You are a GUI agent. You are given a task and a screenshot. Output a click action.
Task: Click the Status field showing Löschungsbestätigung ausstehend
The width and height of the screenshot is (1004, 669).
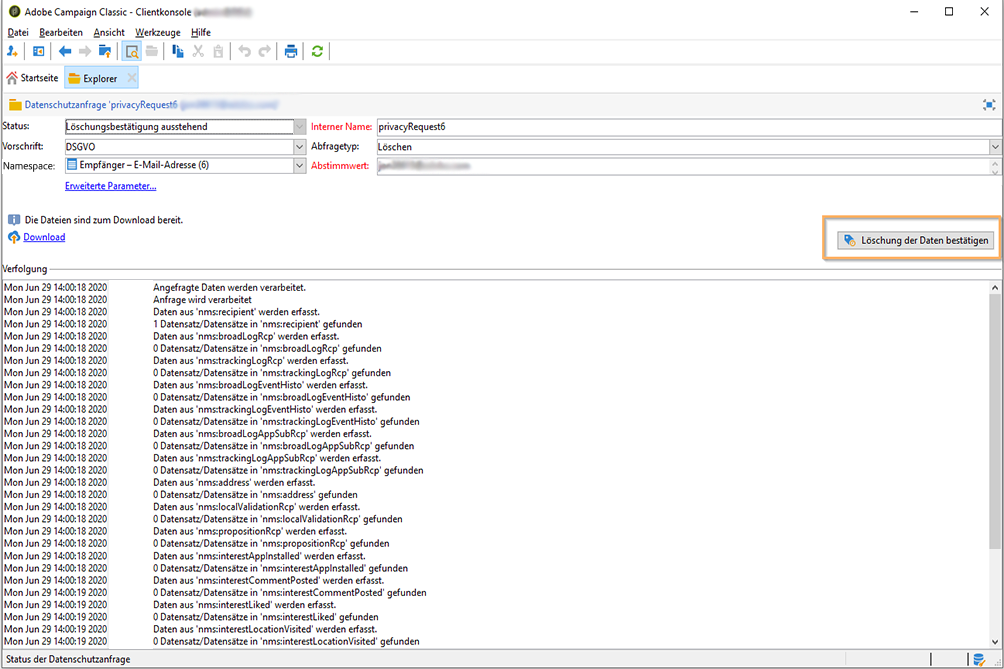click(179, 127)
